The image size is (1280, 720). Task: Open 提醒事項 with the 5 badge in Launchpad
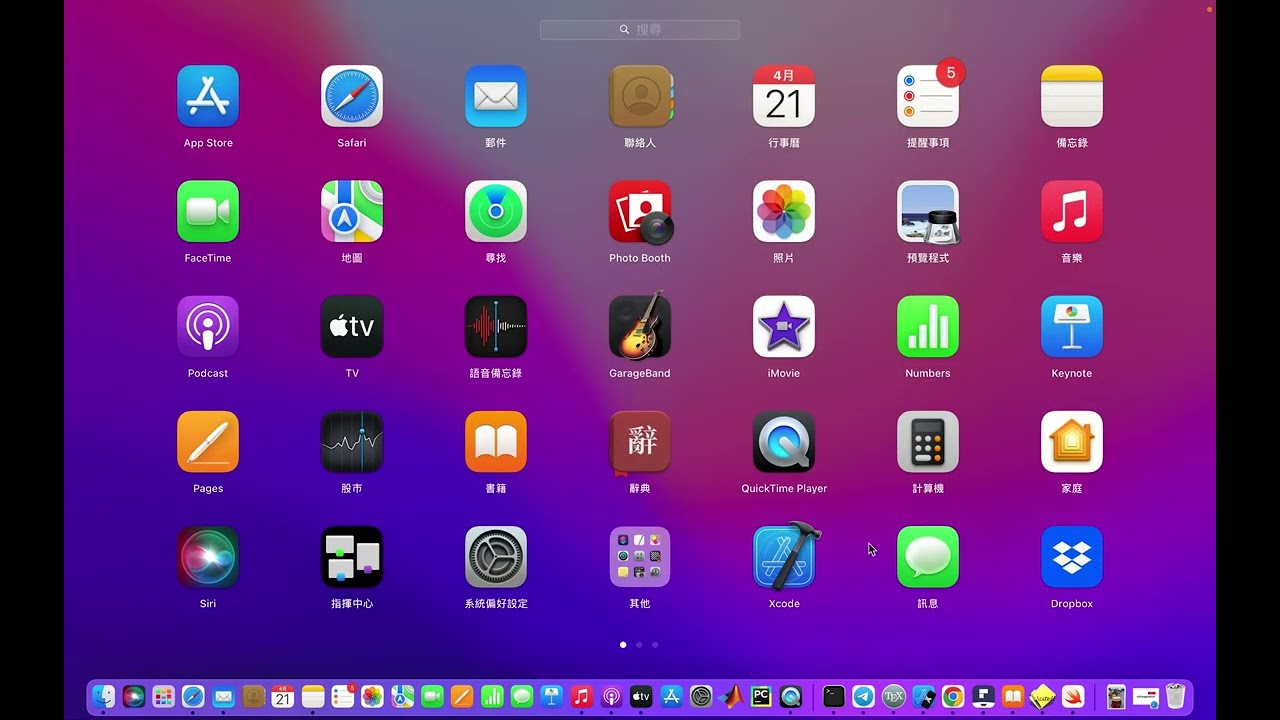coord(928,96)
